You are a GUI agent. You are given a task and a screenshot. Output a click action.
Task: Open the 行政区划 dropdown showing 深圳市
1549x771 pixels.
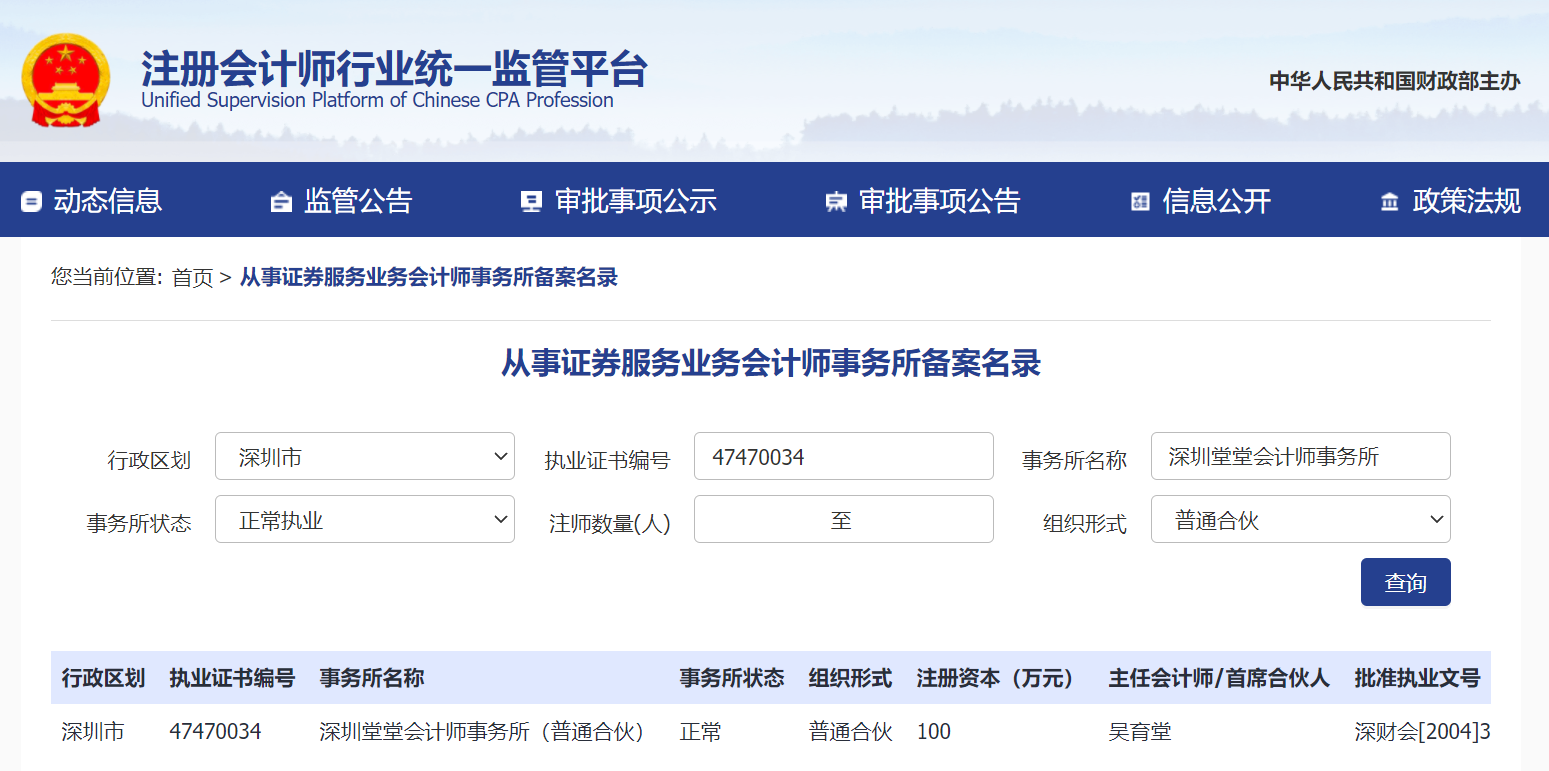point(364,457)
